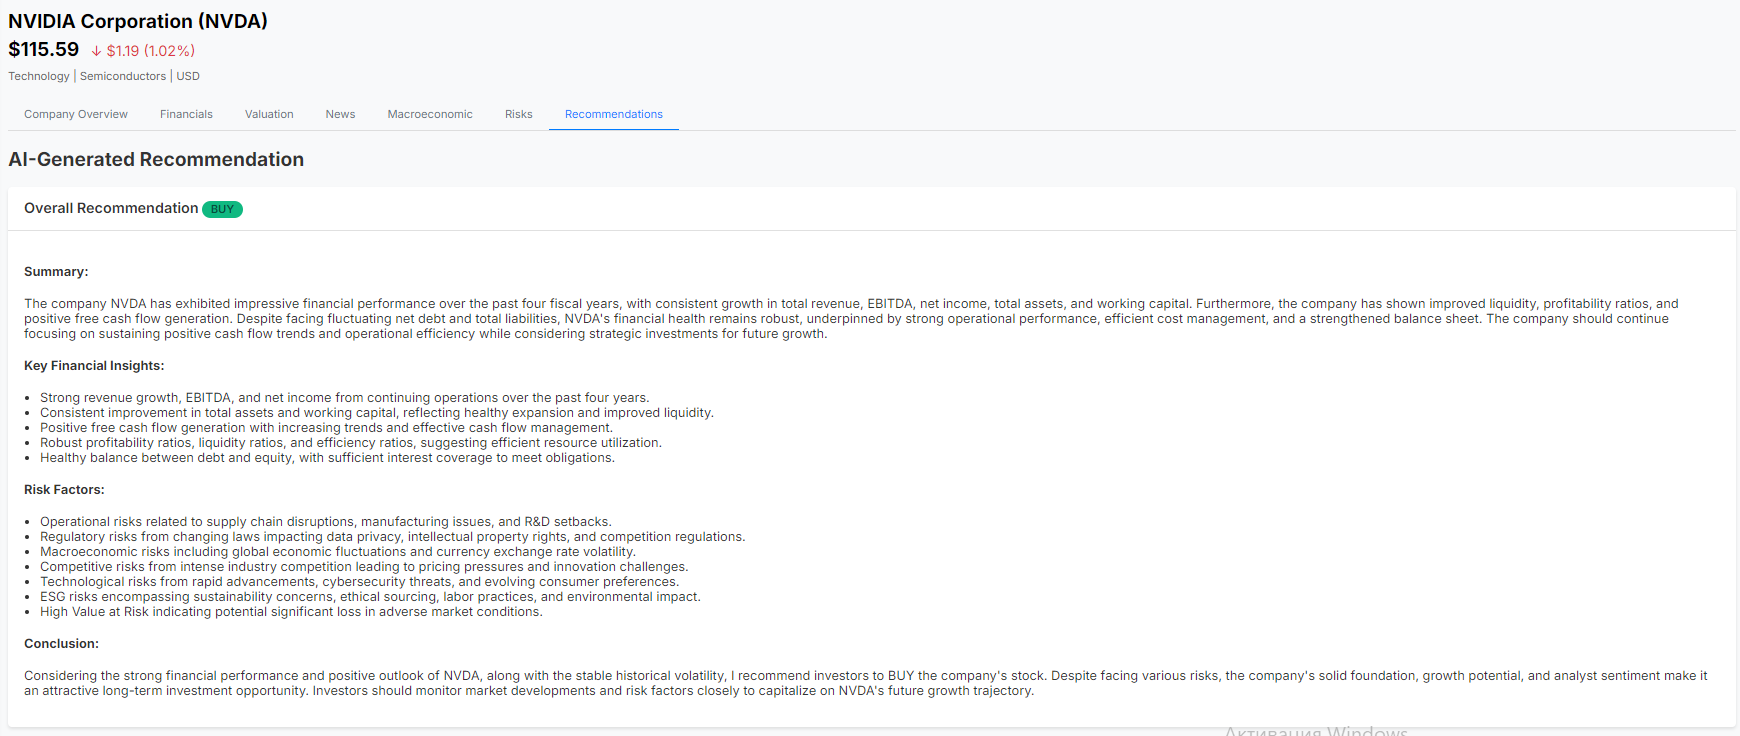Click the bullet 'Positive free cash flow generation'
The height and width of the screenshot is (736, 1740).
click(x=326, y=428)
